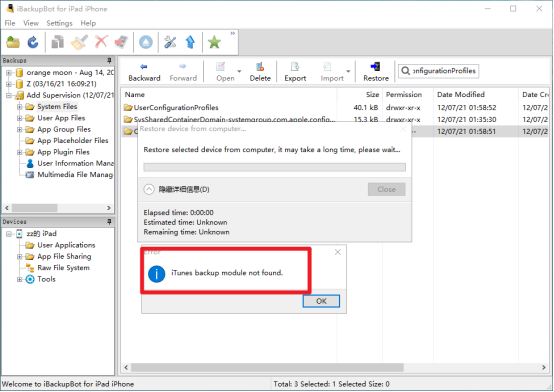Open the File menu
The width and height of the screenshot is (554, 392).
[x=10, y=23]
